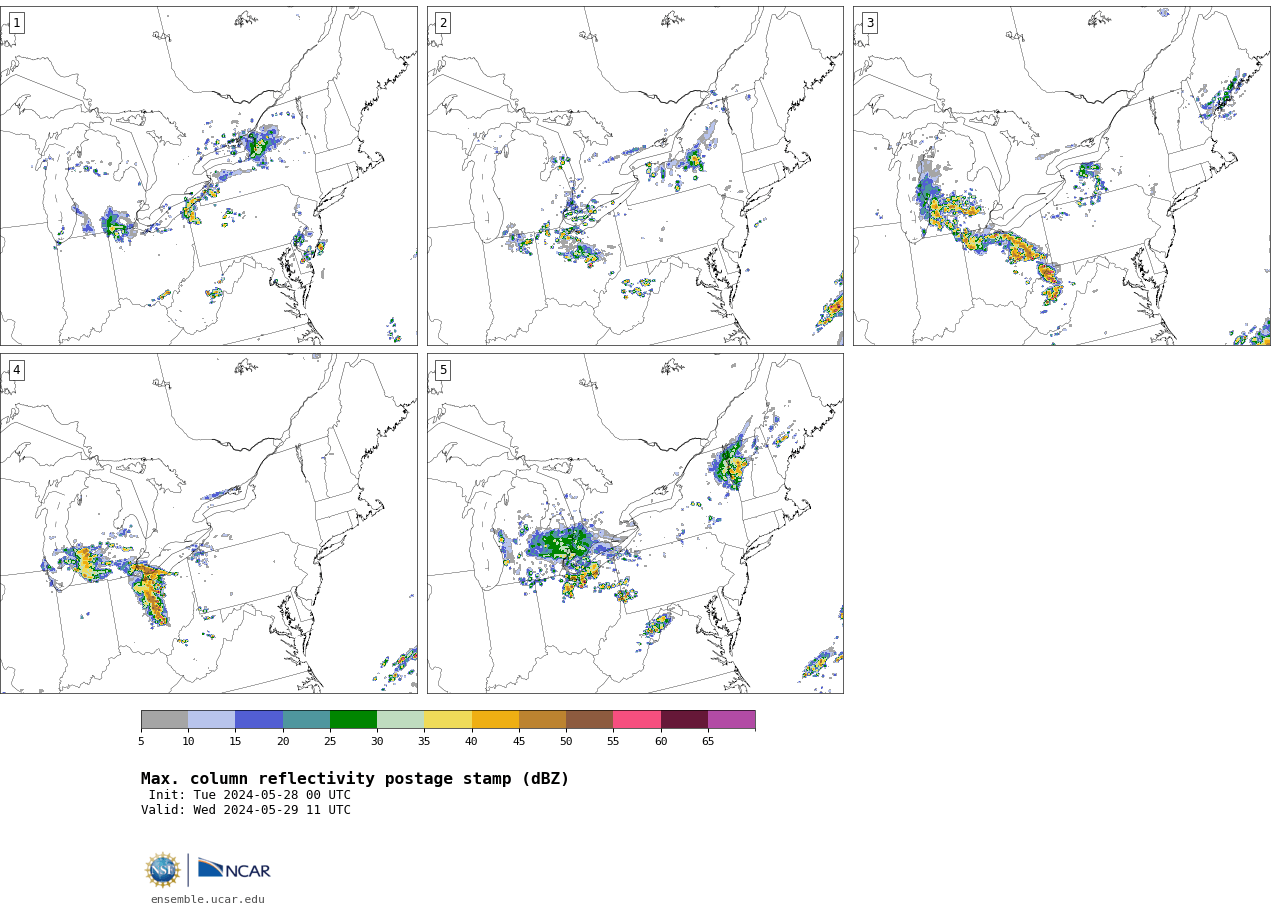Select the pale green 30-35 dBZ swatch
The height and width of the screenshot is (910, 1280).
[x=401, y=720]
